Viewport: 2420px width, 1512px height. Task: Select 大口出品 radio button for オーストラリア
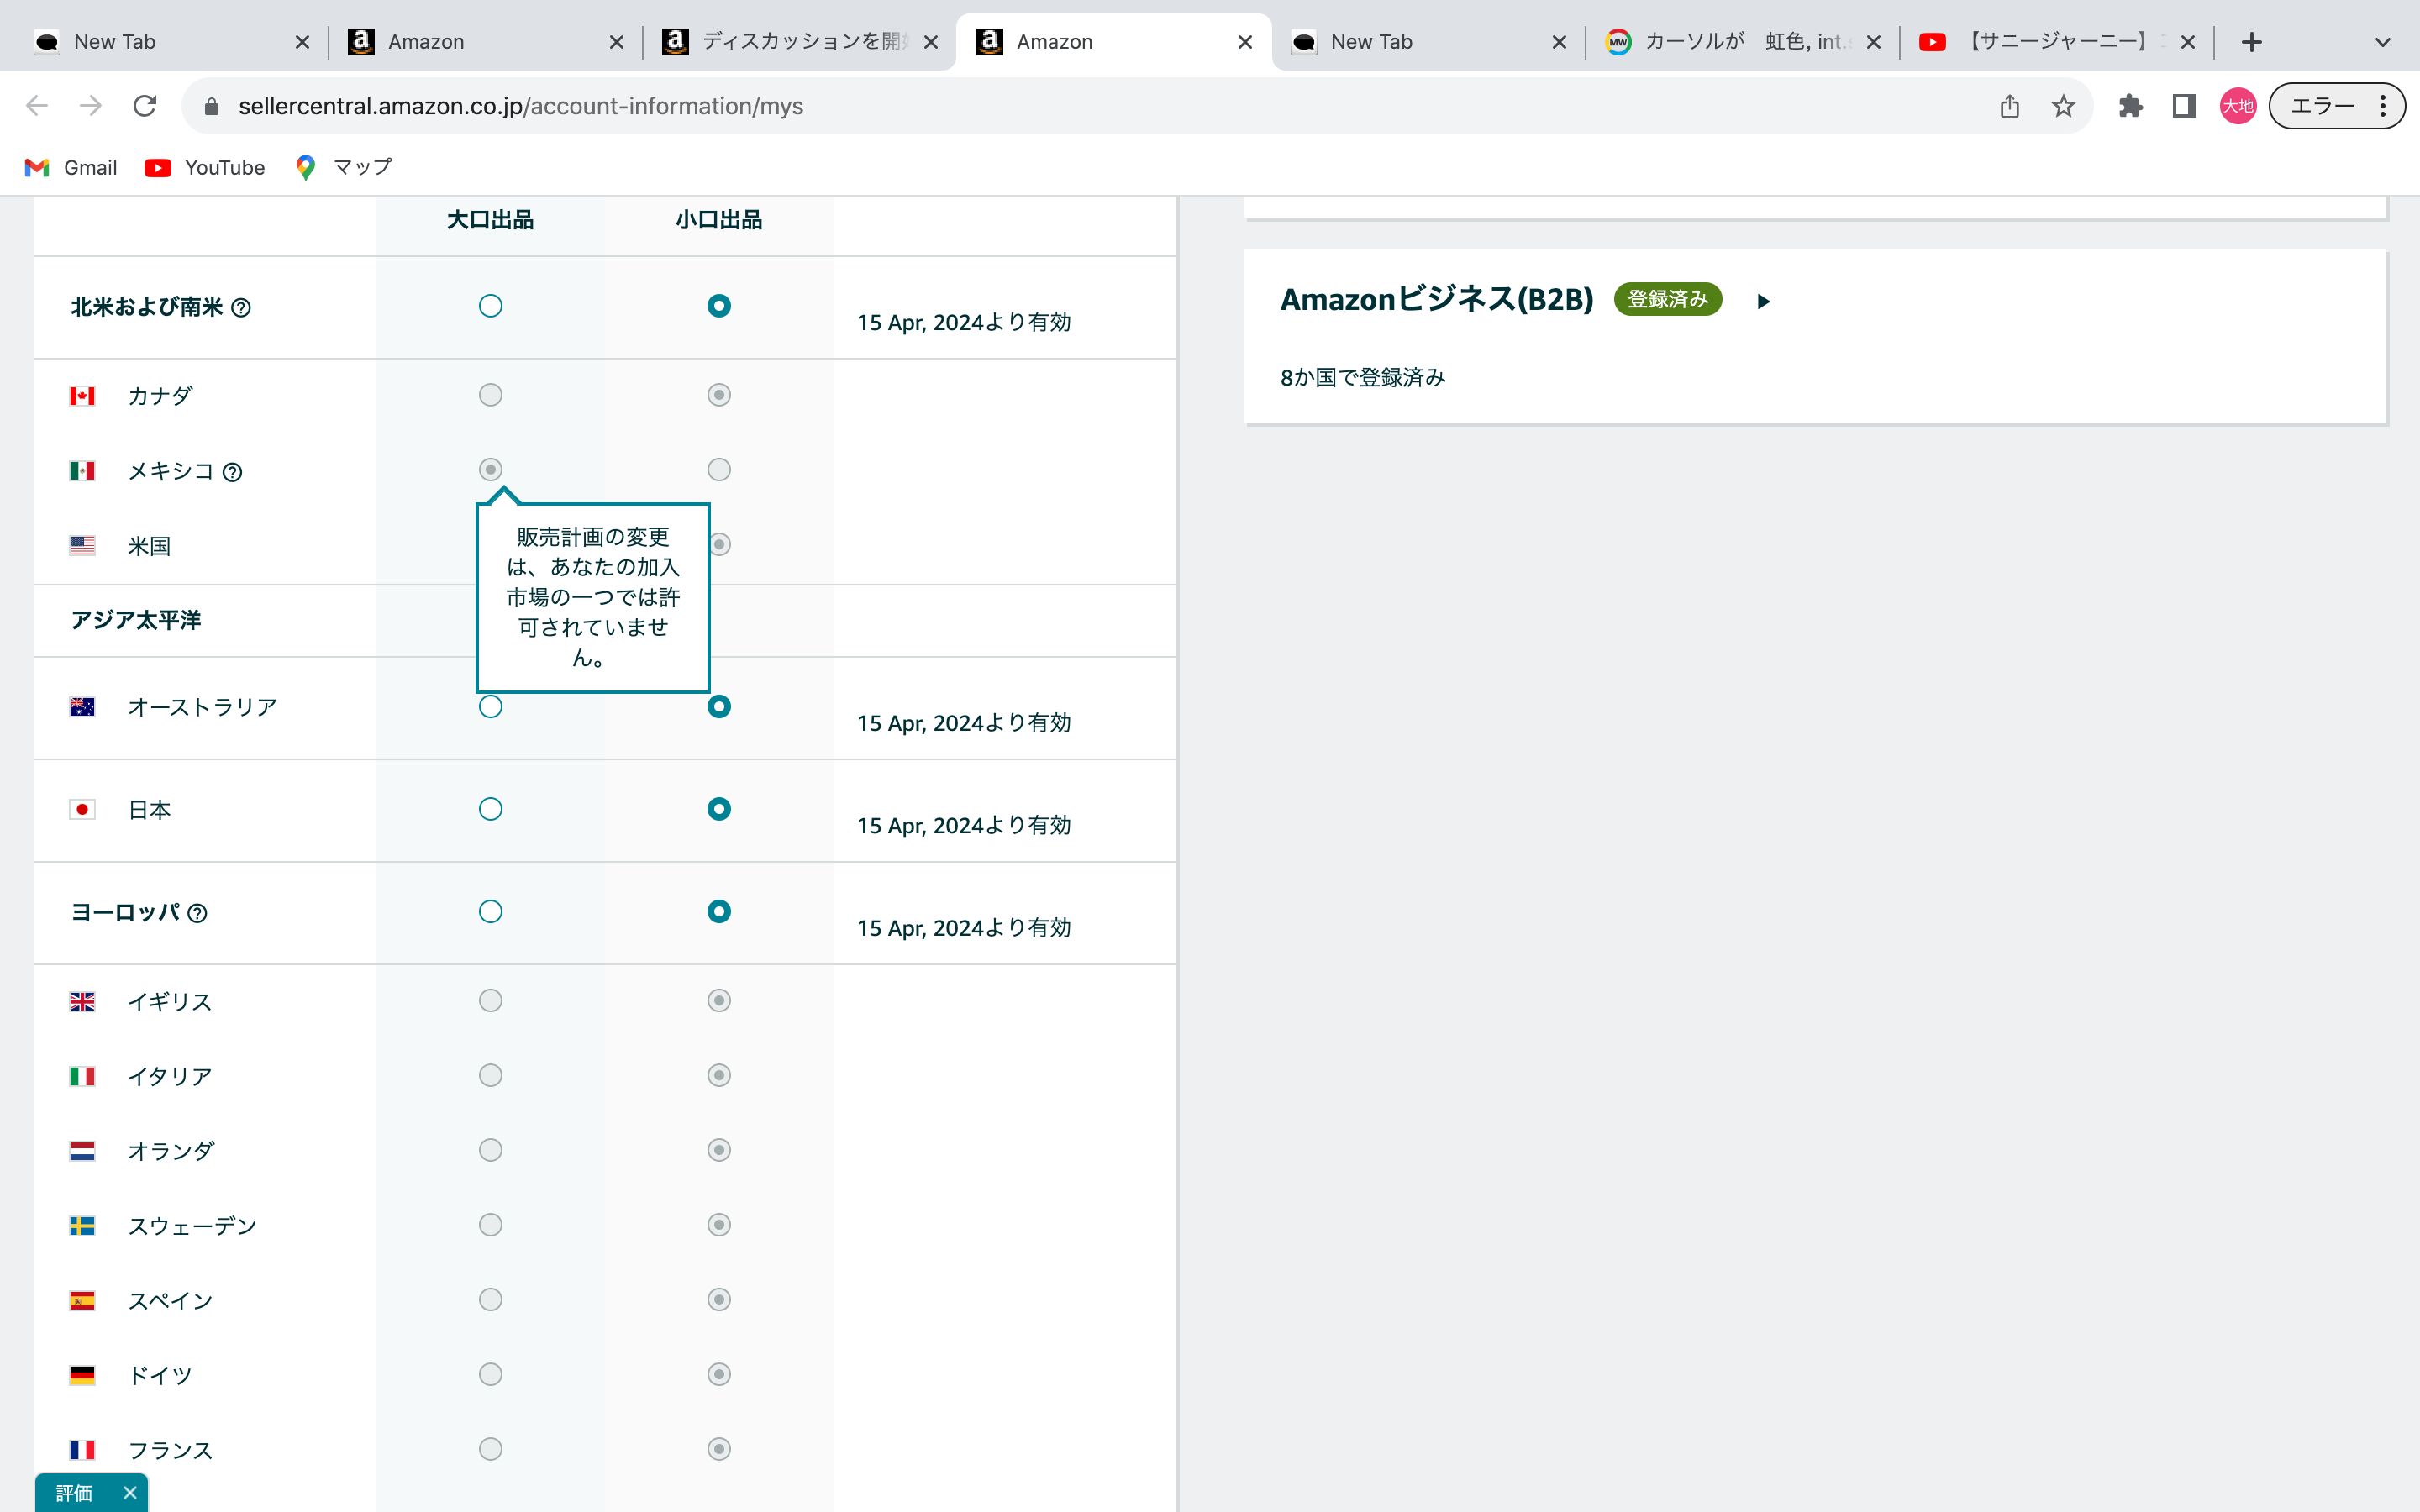[x=490, y=706]
